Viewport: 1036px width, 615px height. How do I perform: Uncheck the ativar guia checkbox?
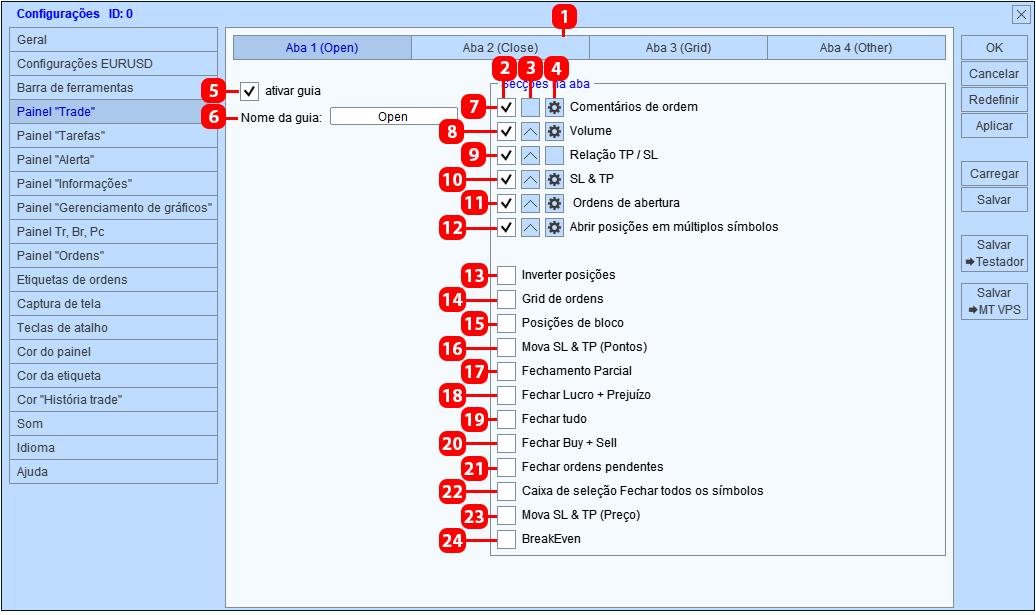coord(249,91)
